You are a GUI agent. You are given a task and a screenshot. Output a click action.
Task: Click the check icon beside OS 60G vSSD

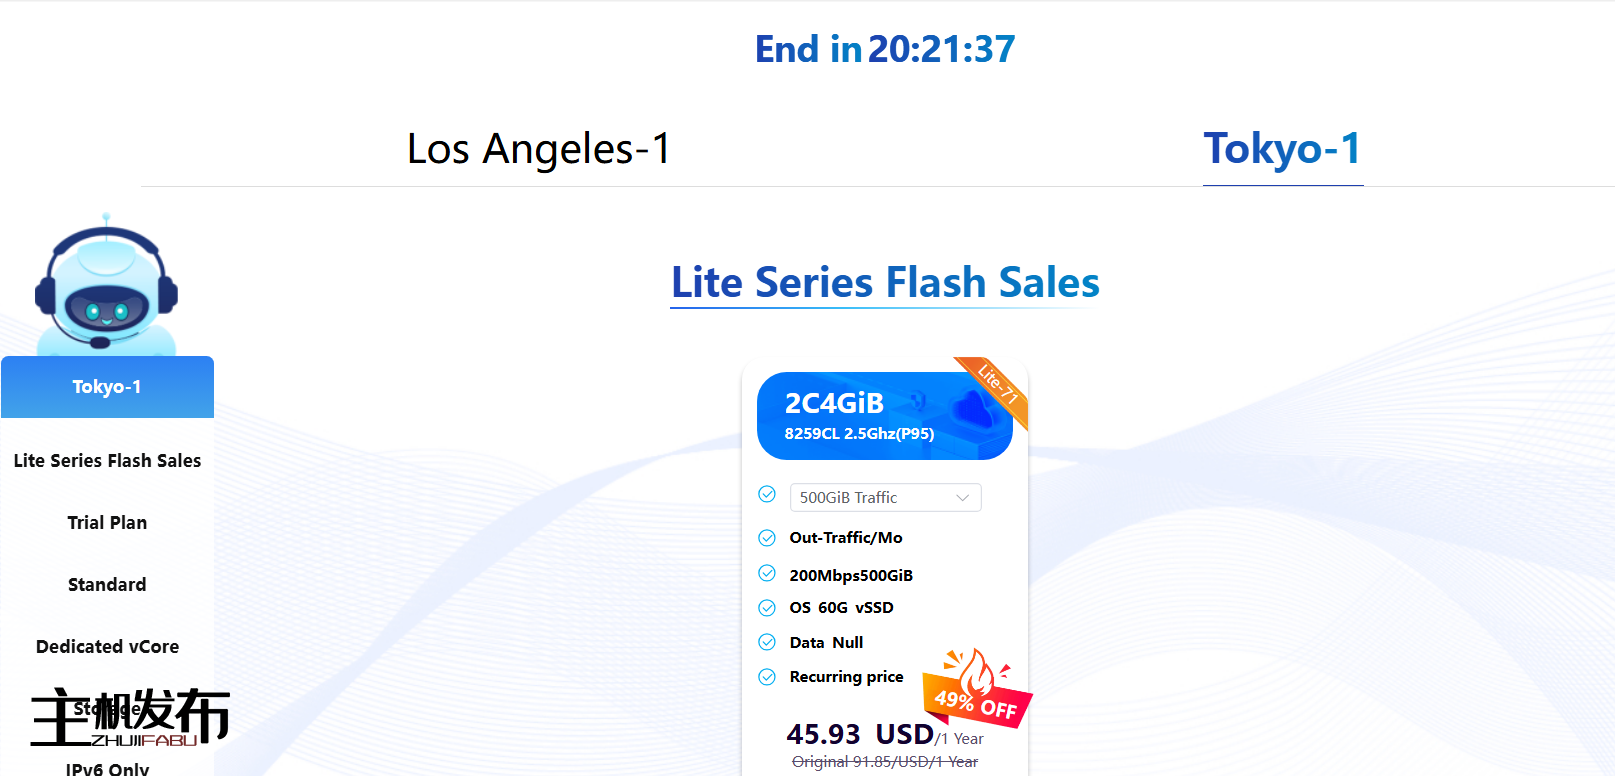tap(767, 608)
